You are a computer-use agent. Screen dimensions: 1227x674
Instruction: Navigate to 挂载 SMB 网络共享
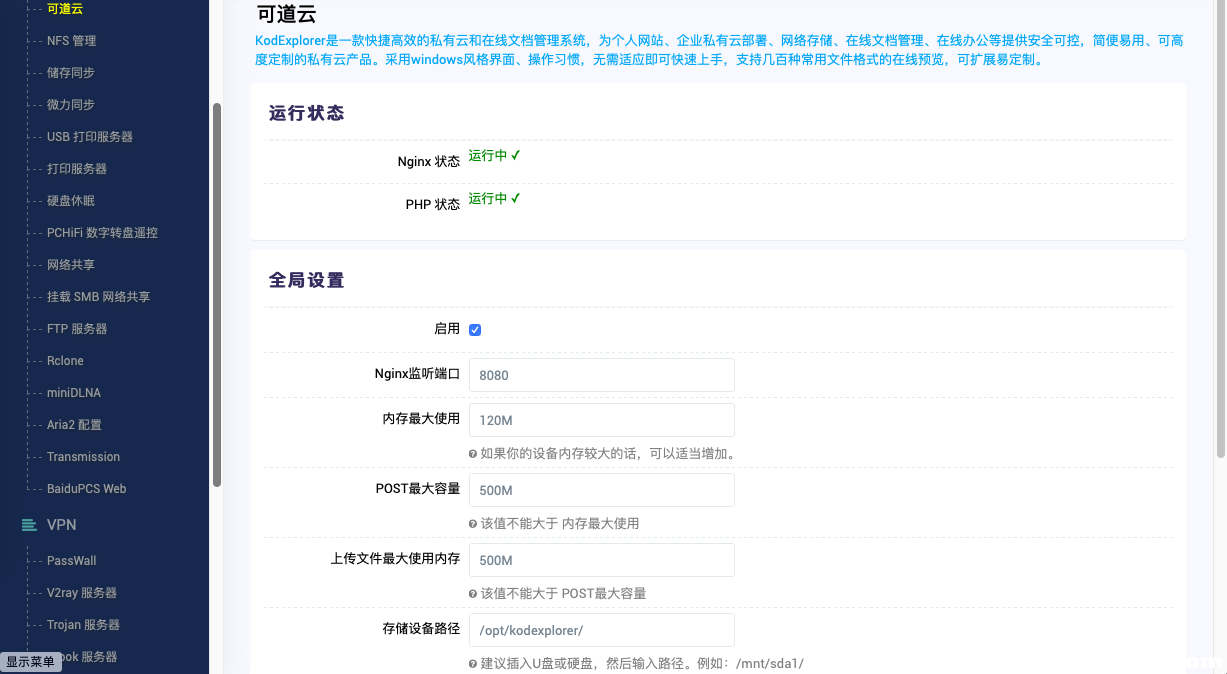(98, 297)
